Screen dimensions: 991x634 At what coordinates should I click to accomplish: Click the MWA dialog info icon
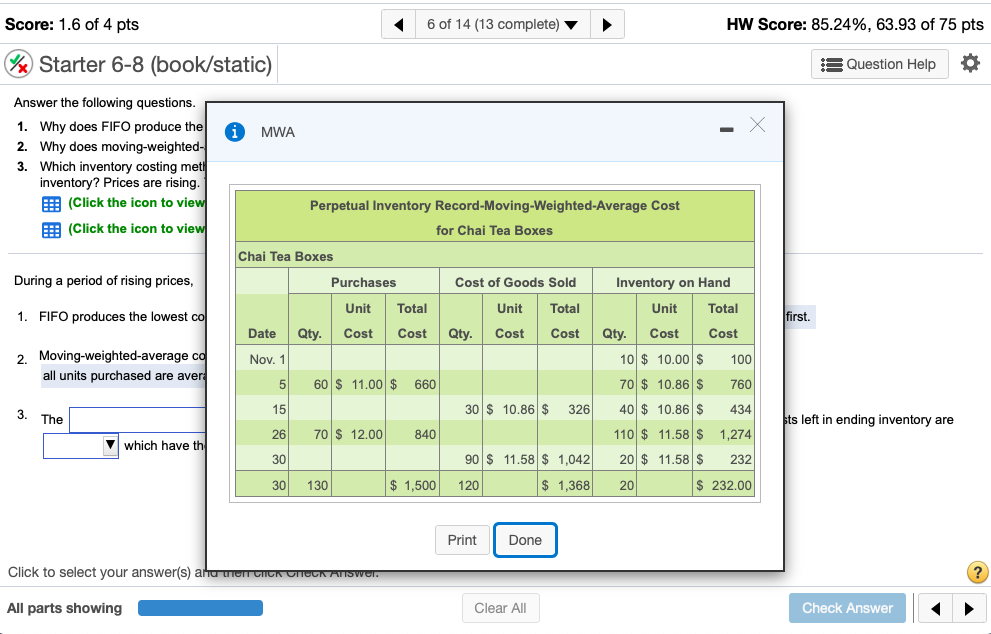[234, 132]
